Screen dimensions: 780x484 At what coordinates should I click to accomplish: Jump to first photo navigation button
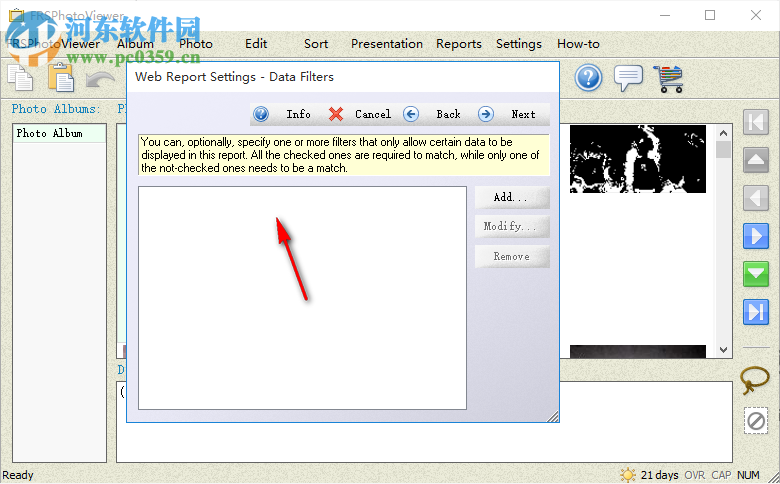[x=756, y=122]
